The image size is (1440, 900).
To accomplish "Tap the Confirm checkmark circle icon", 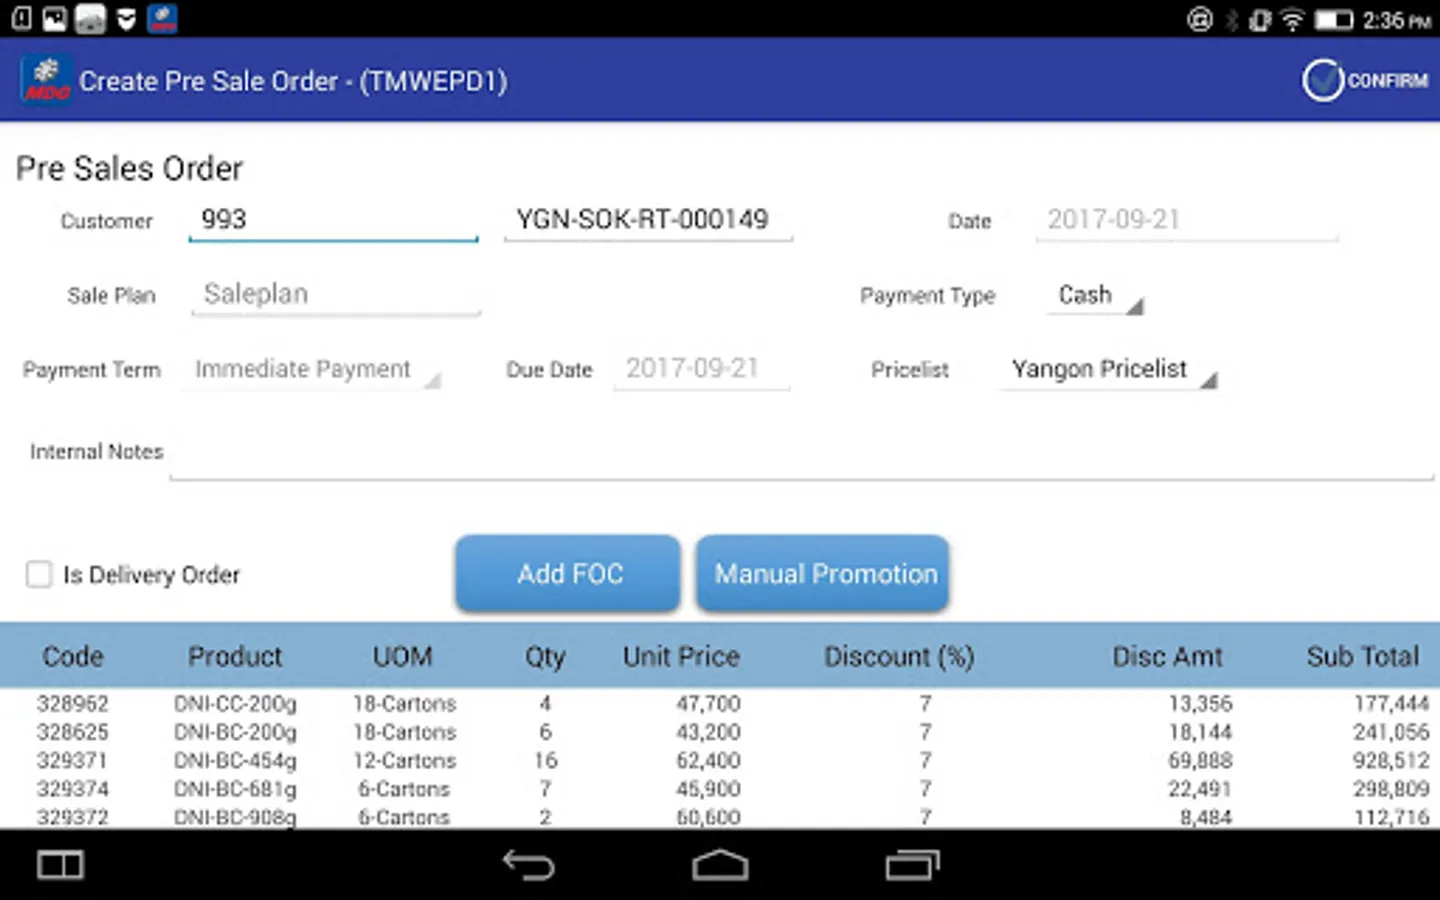I will point(1323,80).
